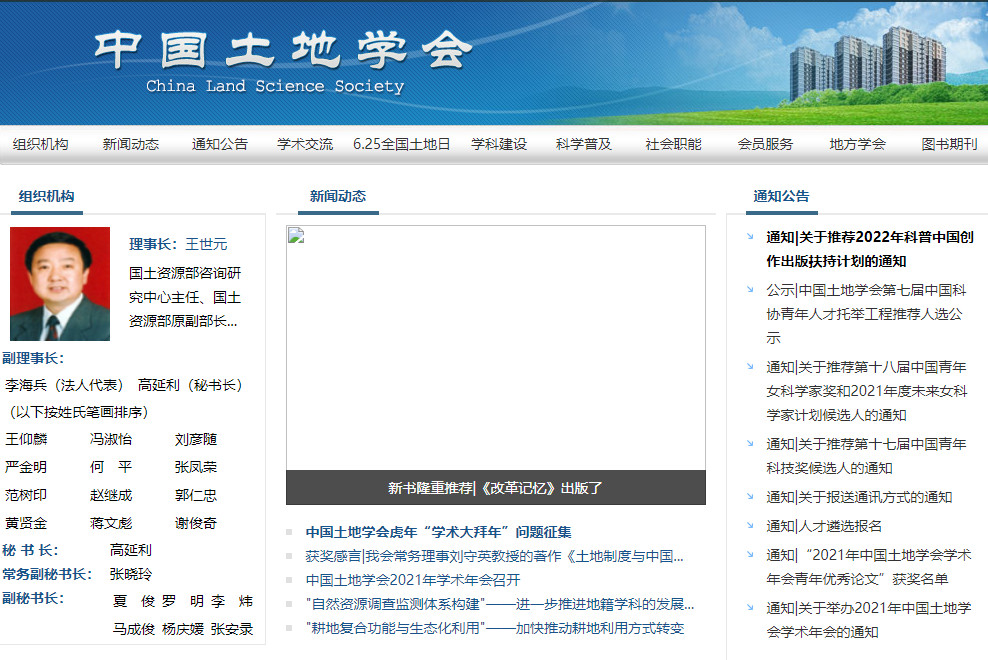Open 组织机构 in the navigation bar
Viewport: 988px width, 660px height.
point(40,144)
